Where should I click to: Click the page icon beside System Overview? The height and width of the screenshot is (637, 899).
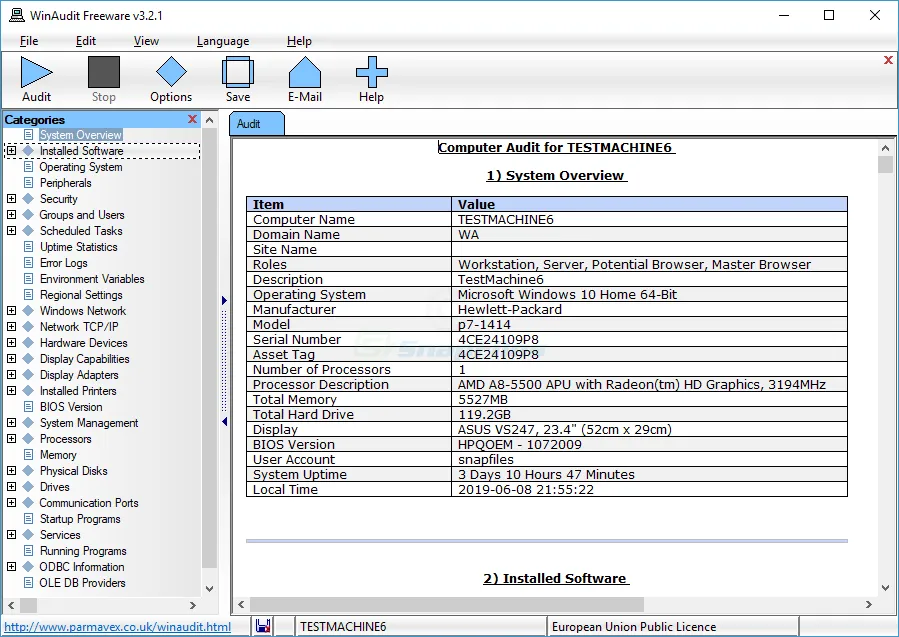[28, 135]
